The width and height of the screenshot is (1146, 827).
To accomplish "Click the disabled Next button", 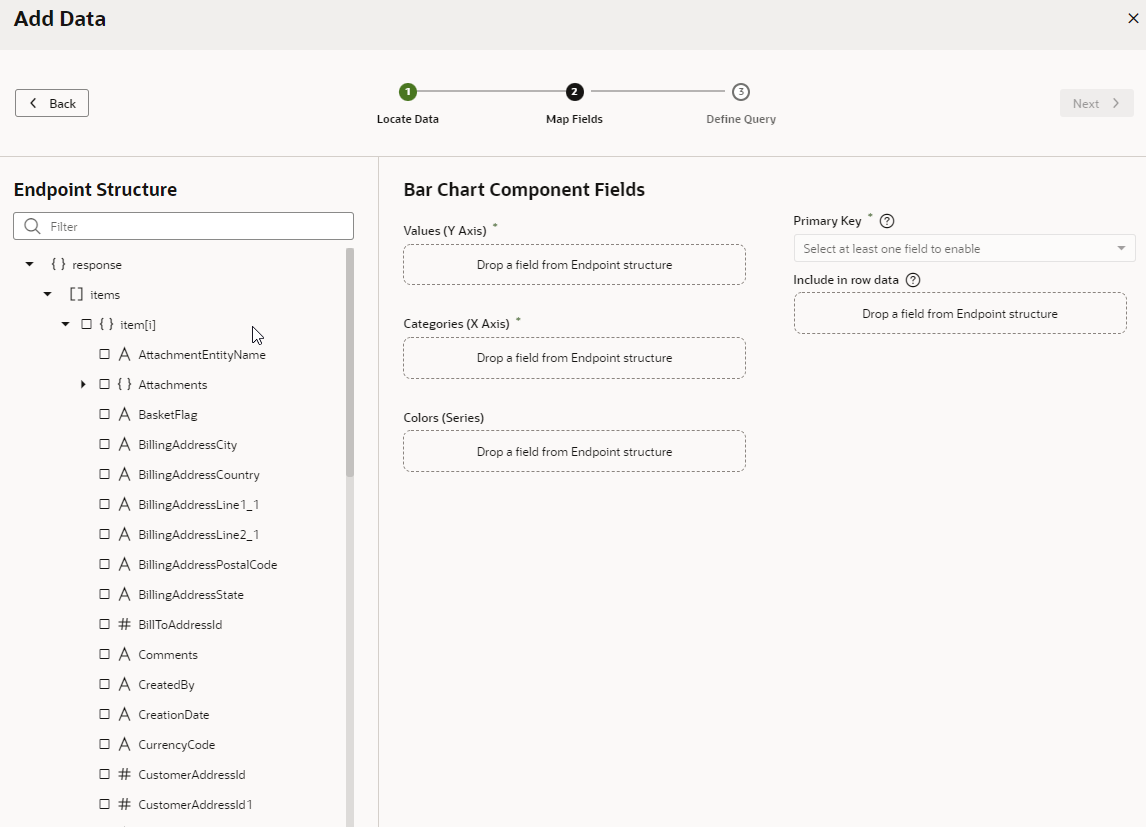I will [1096, 103].
